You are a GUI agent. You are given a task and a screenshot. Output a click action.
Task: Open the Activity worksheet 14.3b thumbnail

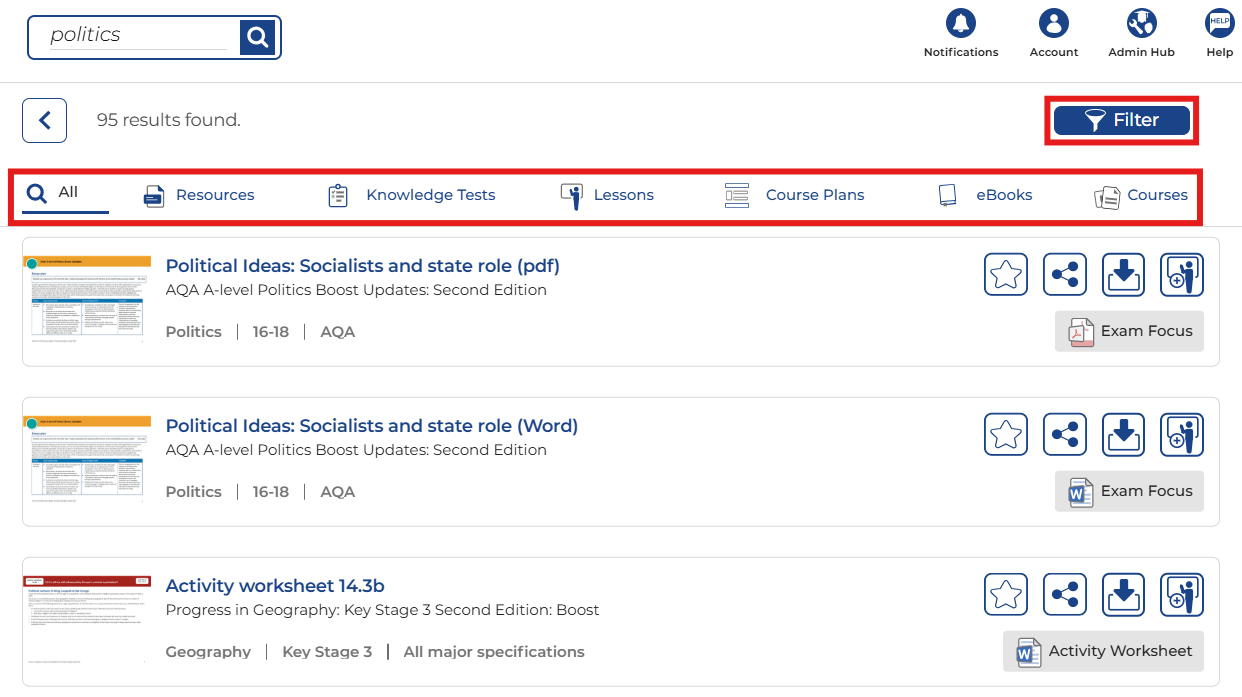pyautogui.click(x=87, y=620)
